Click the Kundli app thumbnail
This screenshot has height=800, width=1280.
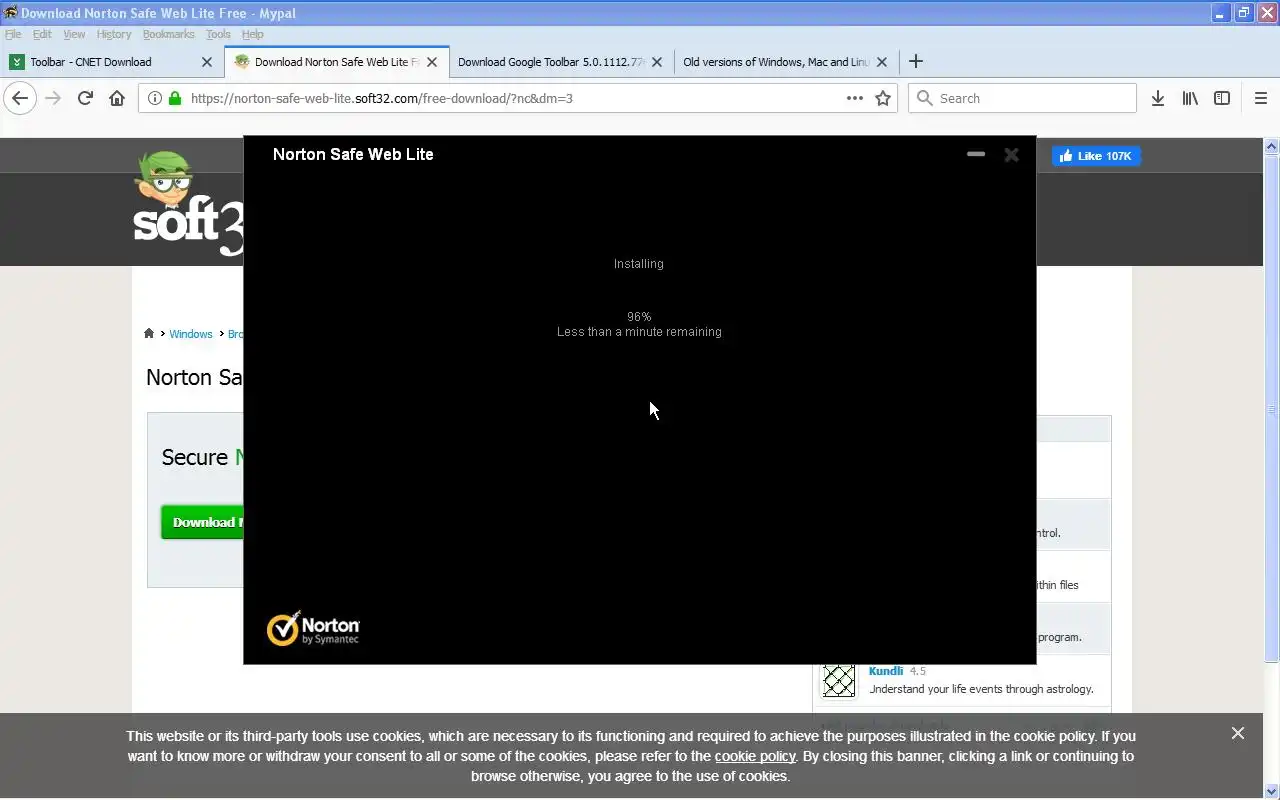(839, 681)
